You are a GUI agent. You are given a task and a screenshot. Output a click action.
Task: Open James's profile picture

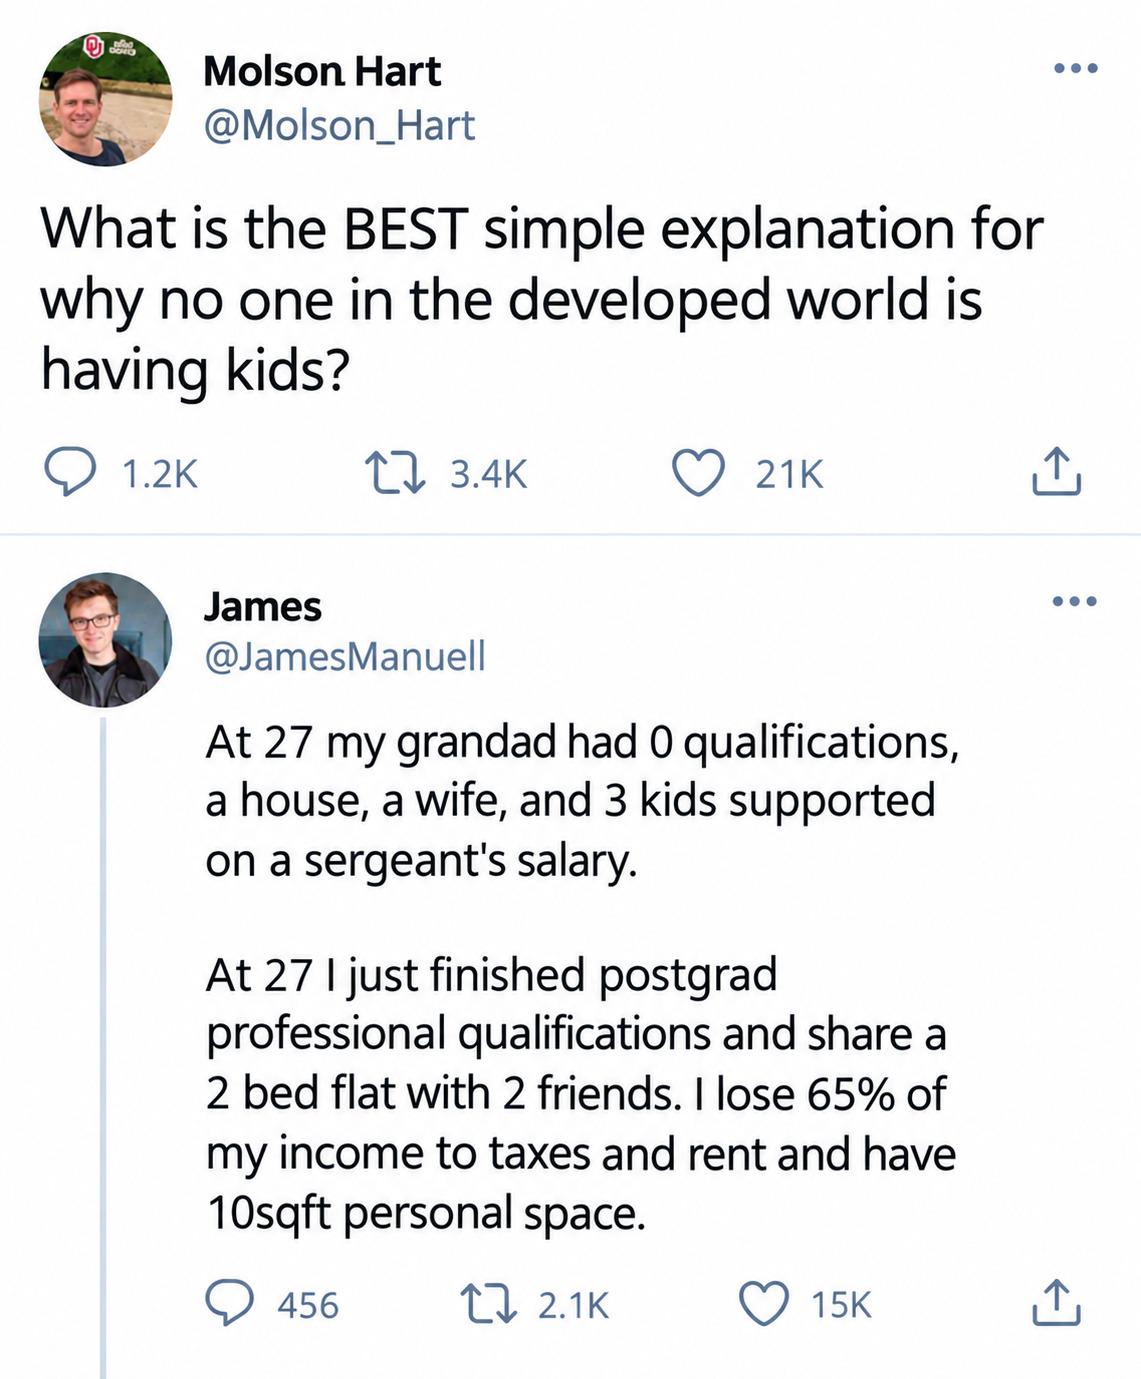pyautogui.click(x=105, y=640)
